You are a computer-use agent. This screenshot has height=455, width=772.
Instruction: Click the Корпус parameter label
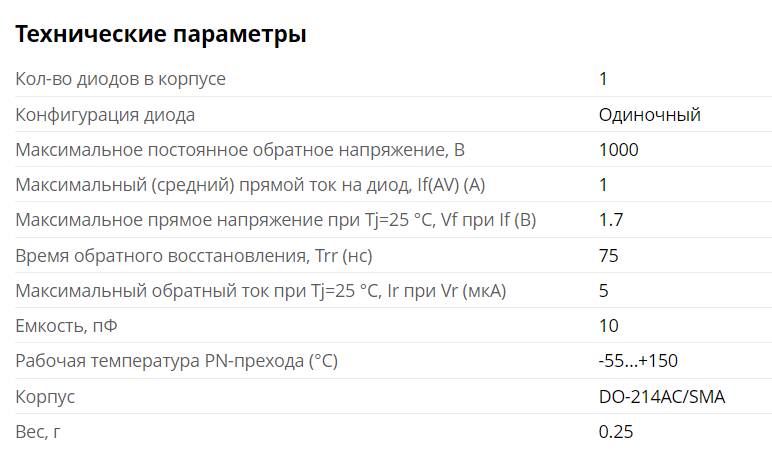(45, 397)
